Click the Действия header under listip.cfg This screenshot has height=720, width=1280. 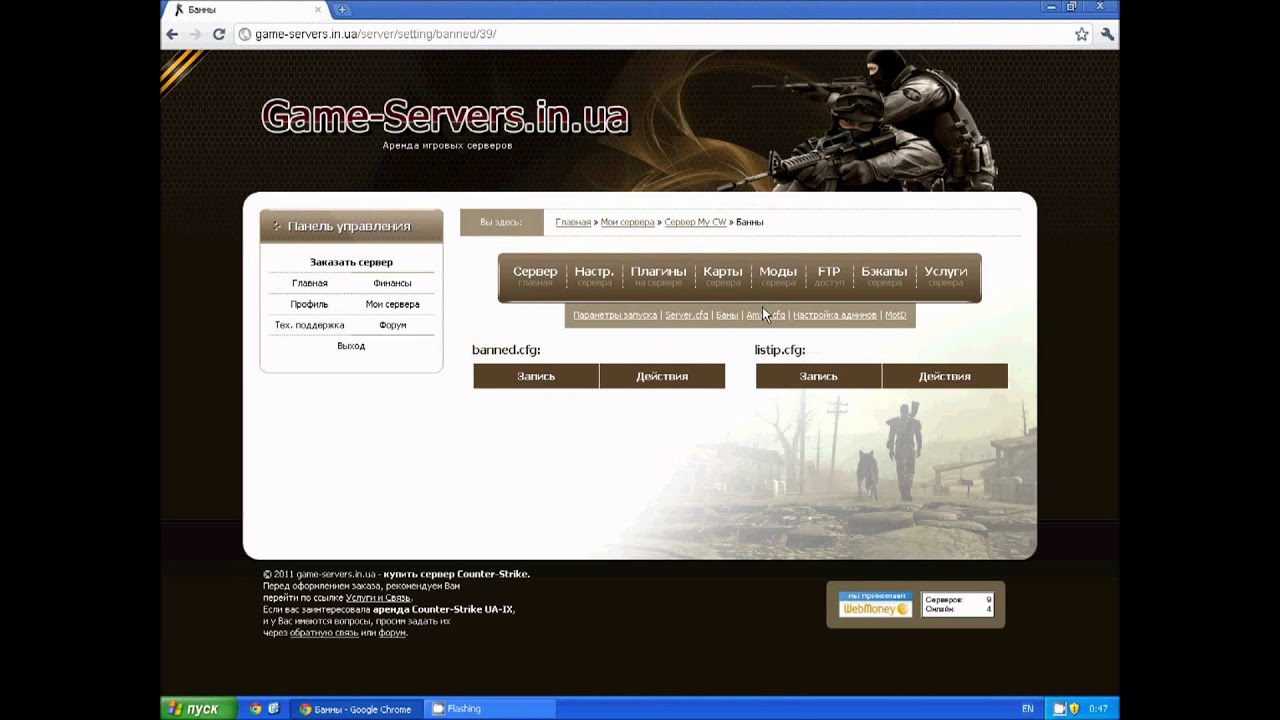click(x=945, y=376)
